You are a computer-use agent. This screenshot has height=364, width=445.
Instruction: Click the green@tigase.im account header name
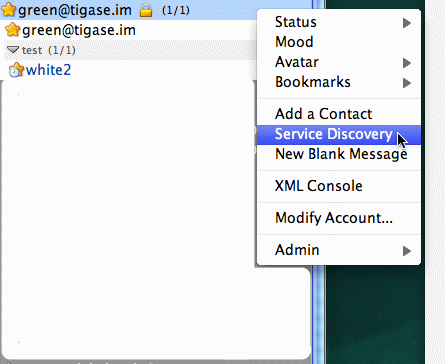click(75, 10)
